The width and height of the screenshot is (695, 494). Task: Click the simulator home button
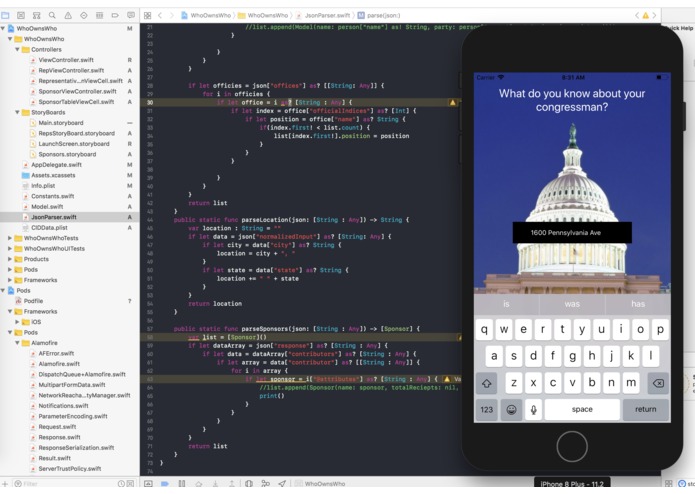click(x=572, y=447)
